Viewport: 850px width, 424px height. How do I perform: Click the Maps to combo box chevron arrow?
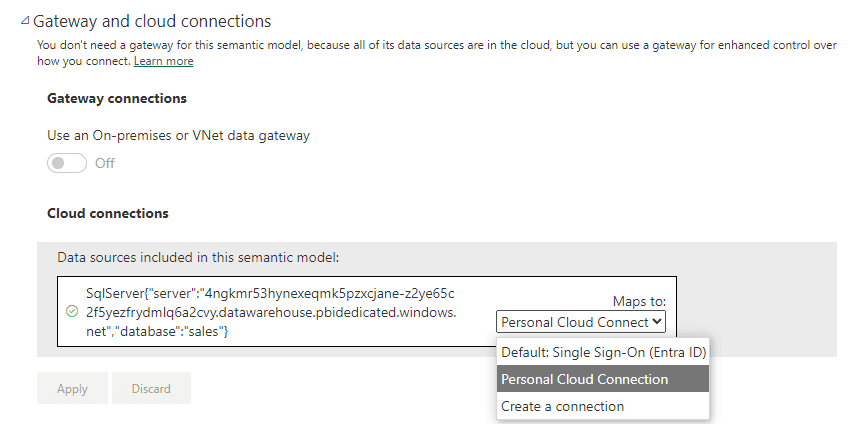pos(657,322)
